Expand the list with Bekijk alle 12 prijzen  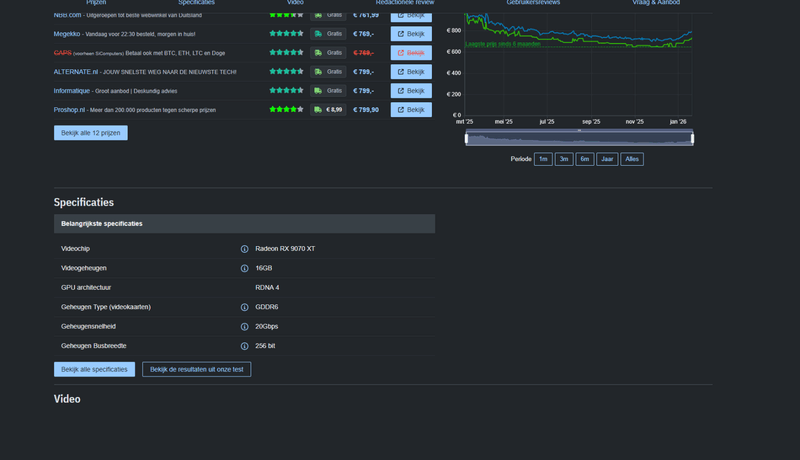[91, 133]
